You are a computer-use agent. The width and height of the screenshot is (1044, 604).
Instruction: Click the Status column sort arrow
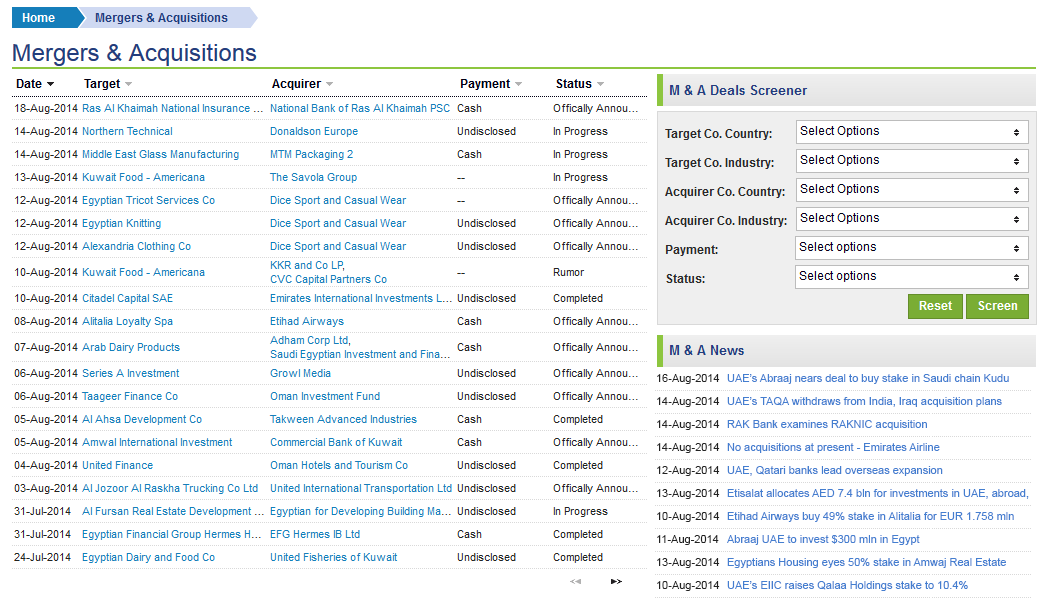pos(601,85)
